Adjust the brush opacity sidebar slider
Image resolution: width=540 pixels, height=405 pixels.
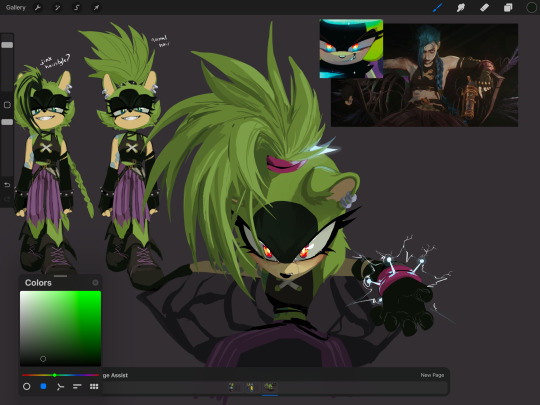point(7,122)
